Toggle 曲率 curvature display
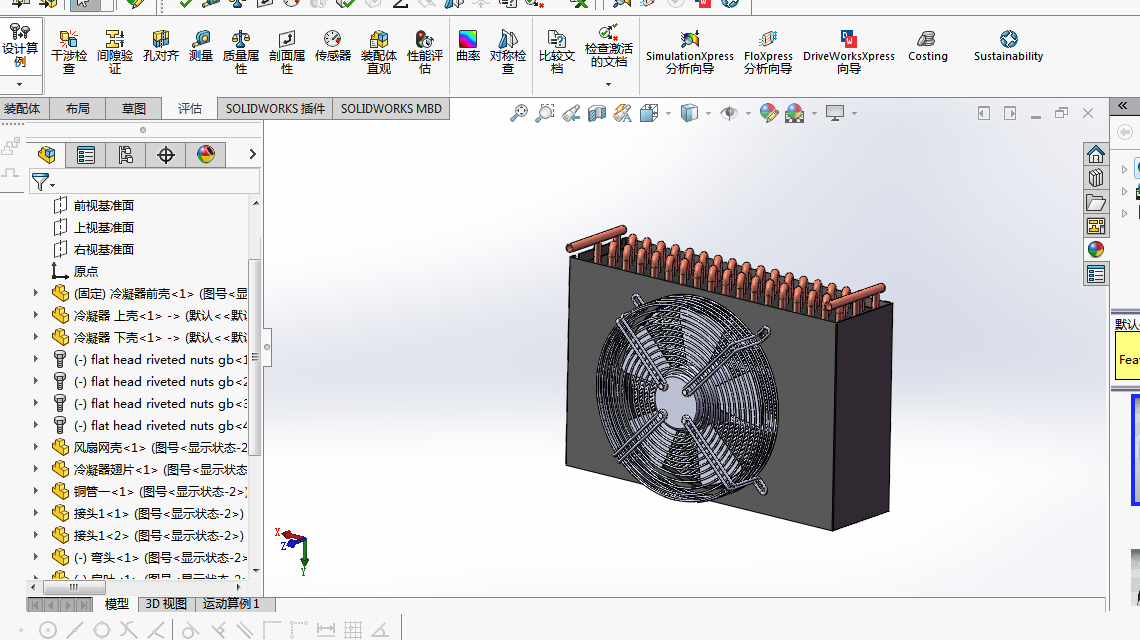The width and height of the screenshot is (1140, 640). pos(468,45)
